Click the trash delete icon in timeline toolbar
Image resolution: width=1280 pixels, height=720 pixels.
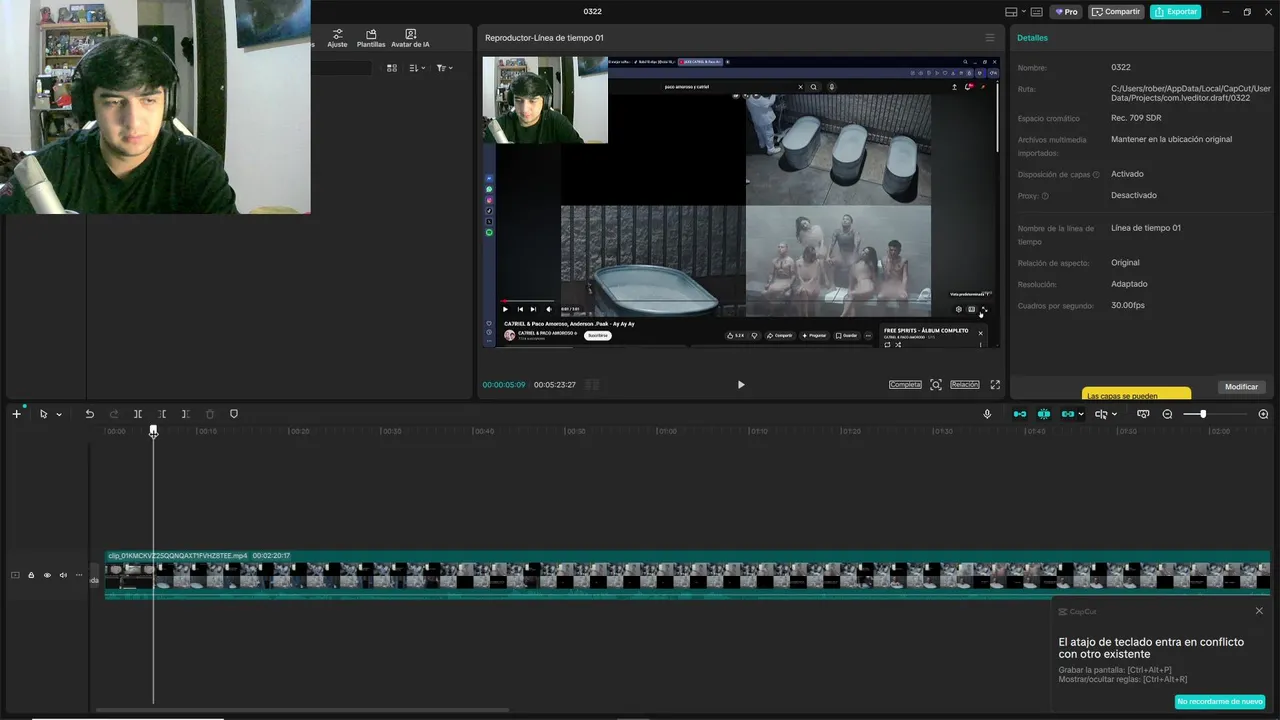[210, 414]
